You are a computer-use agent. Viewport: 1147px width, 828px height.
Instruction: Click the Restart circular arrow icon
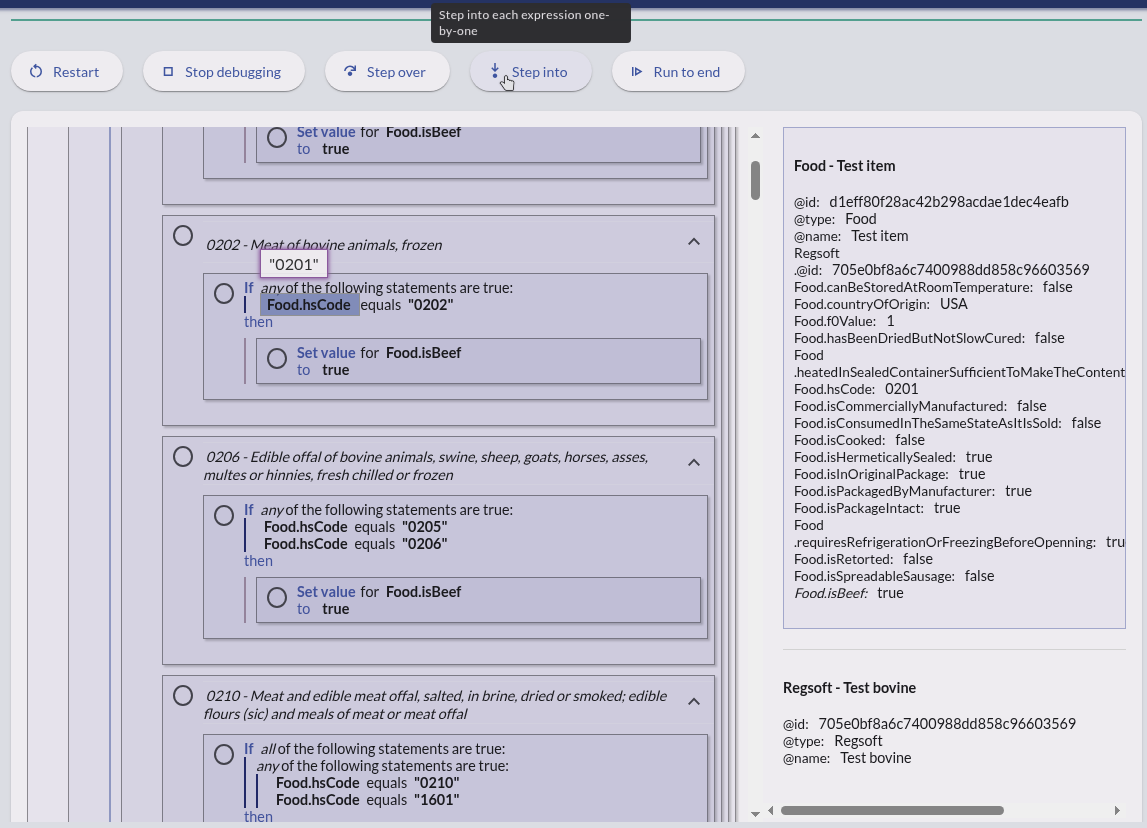36,72
